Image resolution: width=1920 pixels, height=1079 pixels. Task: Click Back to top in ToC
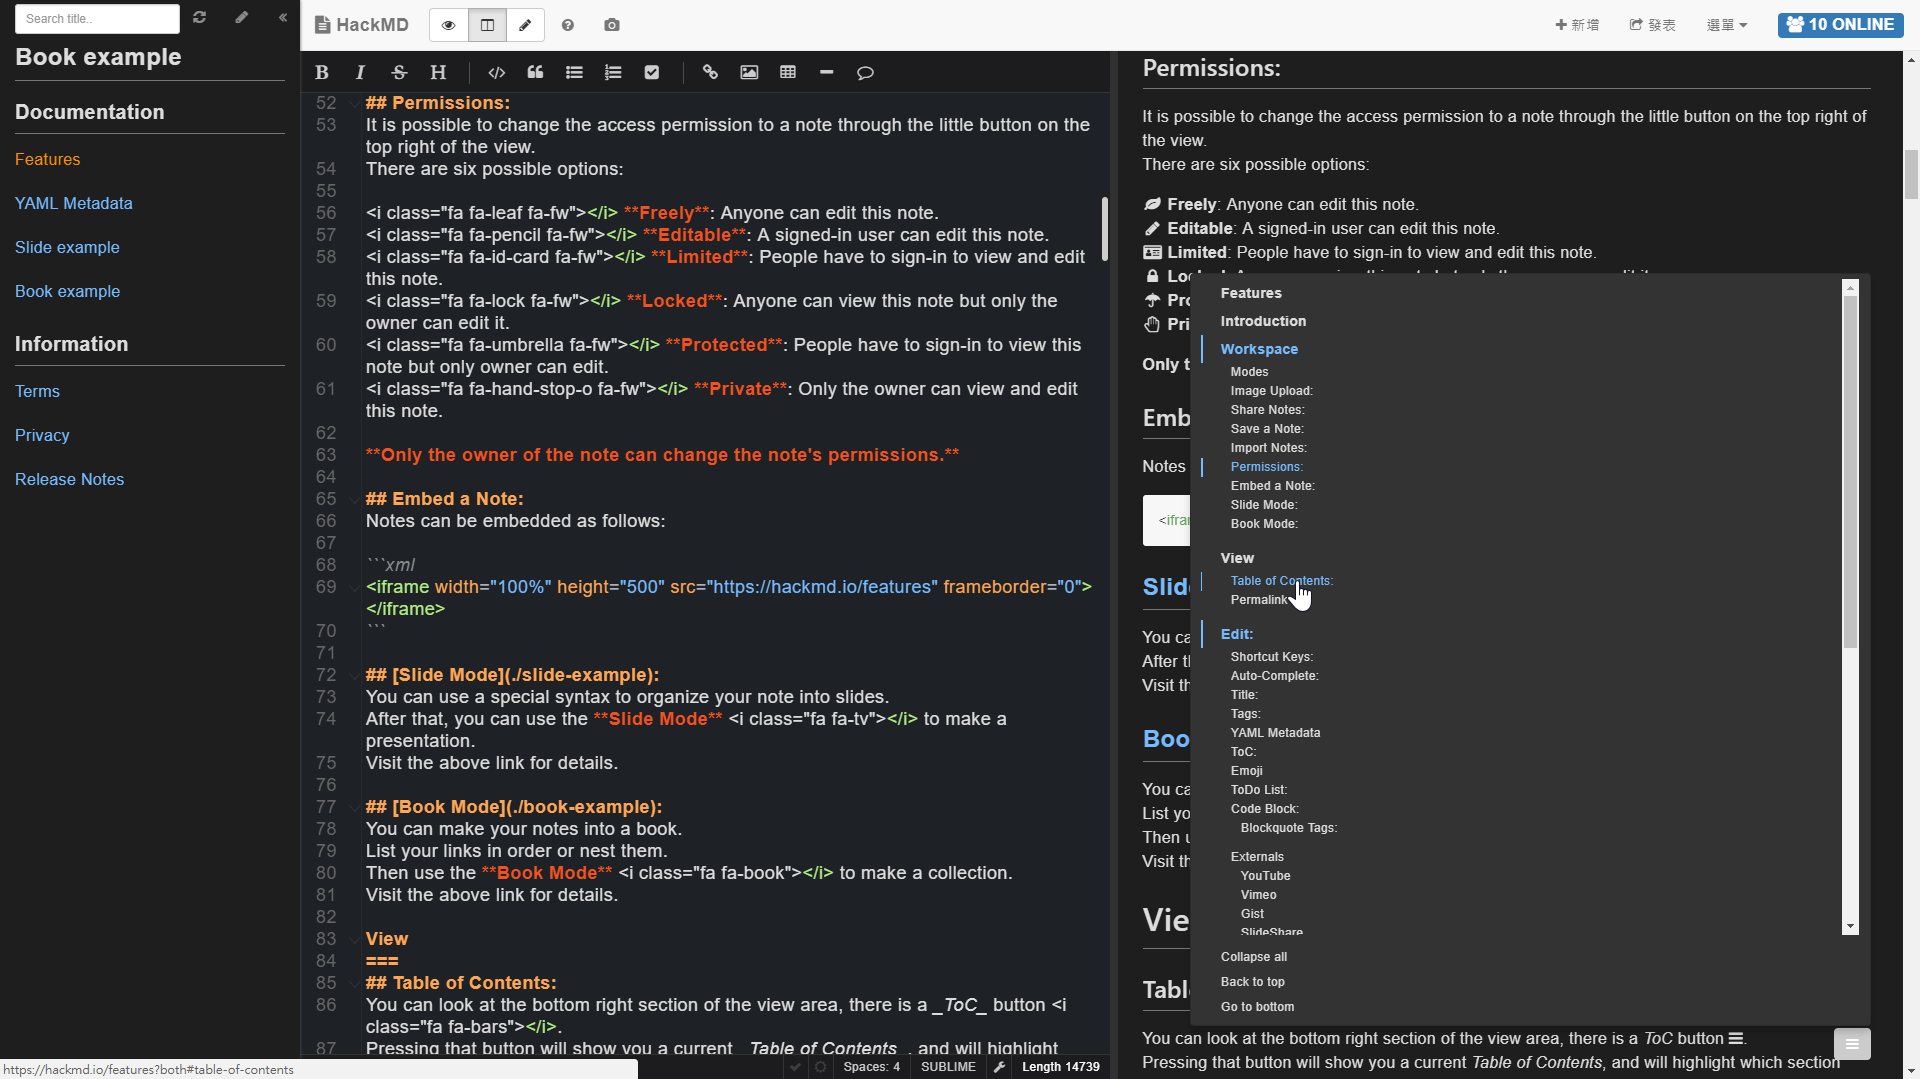pos(1252,982)
